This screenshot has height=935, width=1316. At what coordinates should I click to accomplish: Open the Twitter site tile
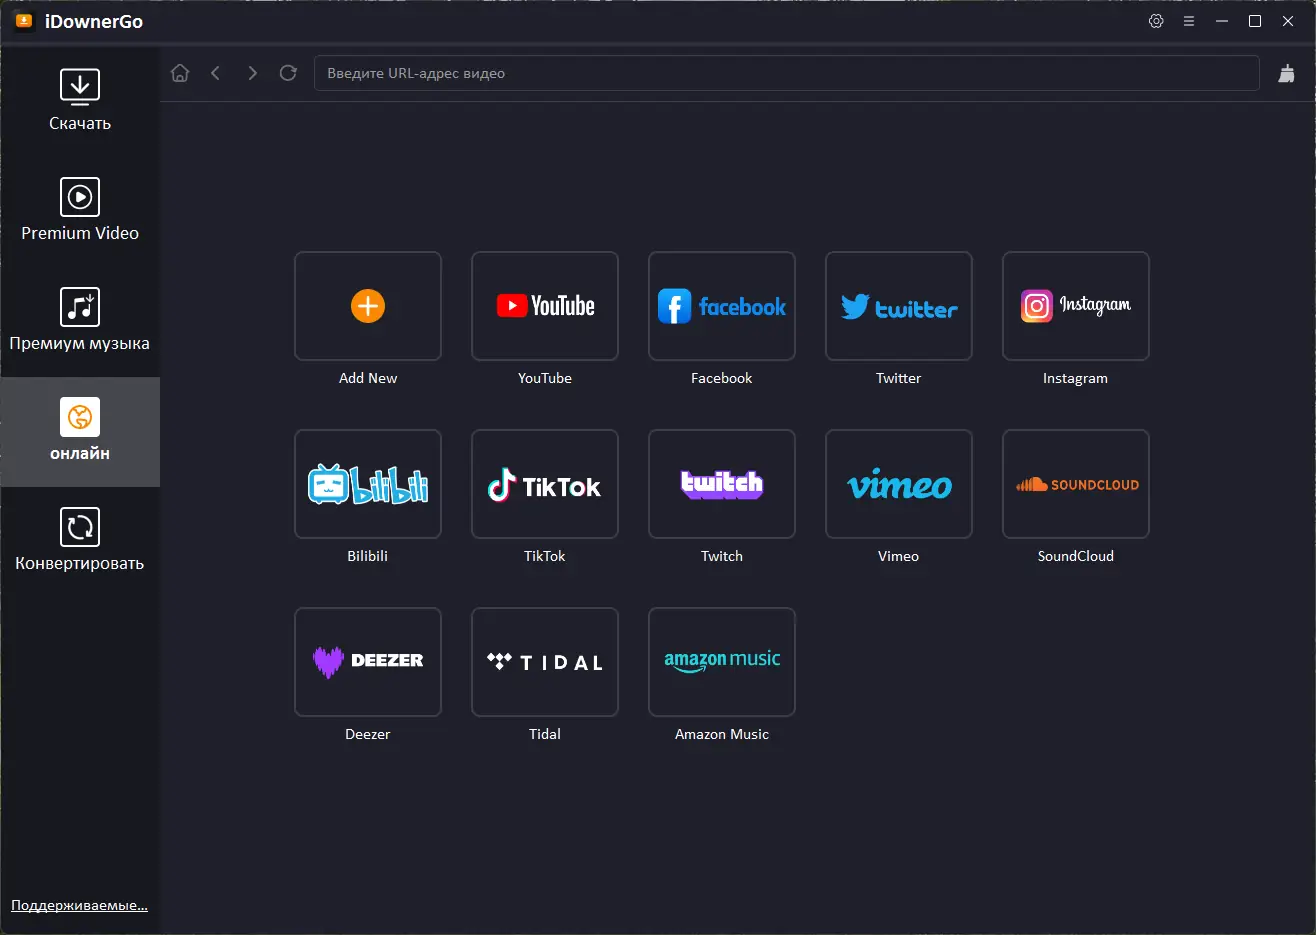899,306
